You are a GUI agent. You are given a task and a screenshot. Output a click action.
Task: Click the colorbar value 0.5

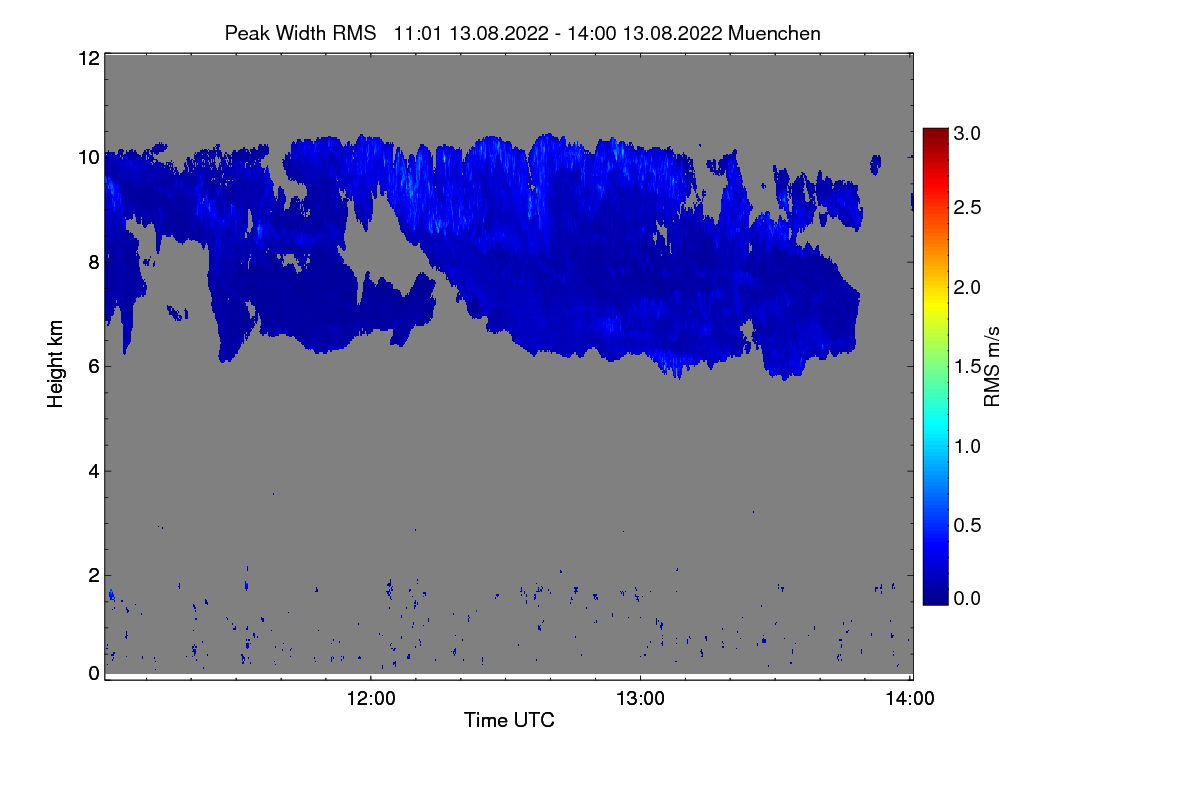[x=965, y=525]
